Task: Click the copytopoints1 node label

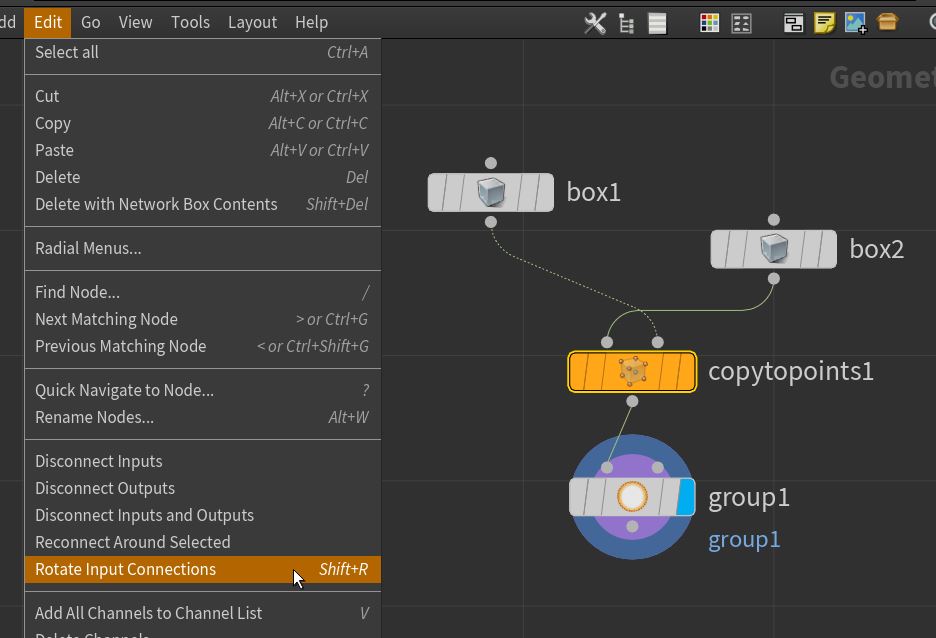Action: 791,371
